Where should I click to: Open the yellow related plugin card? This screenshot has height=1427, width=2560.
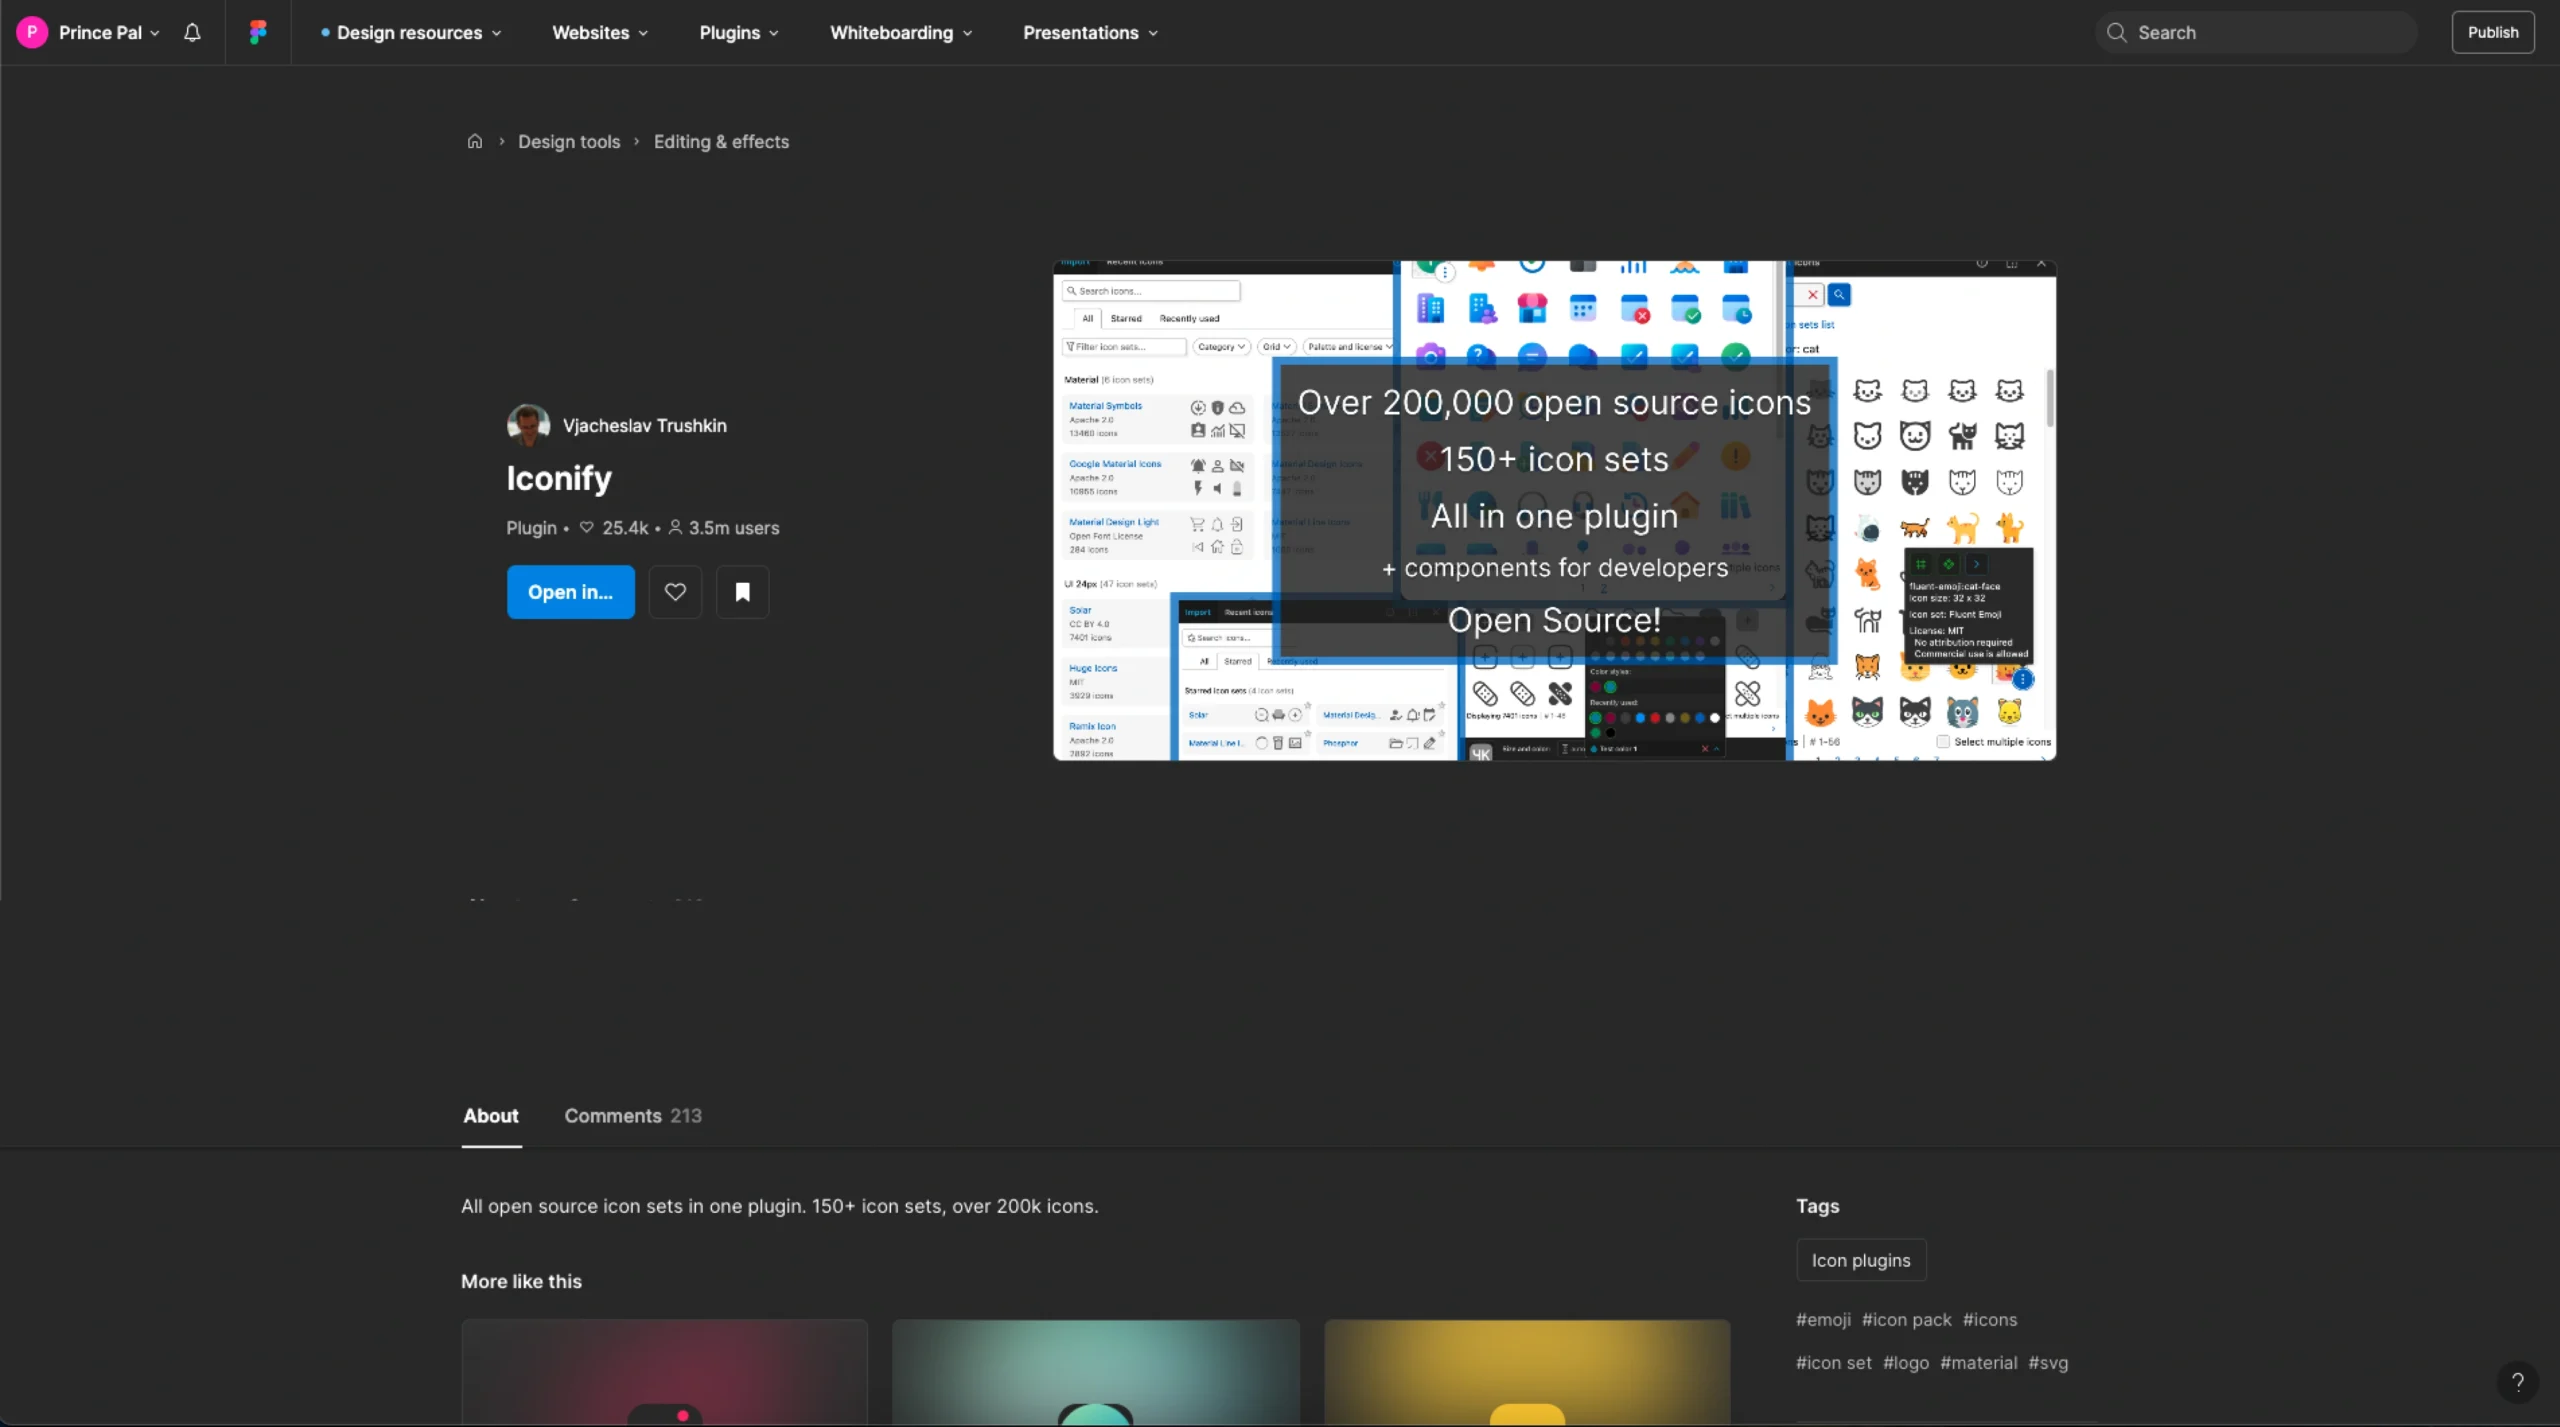1527,1372
